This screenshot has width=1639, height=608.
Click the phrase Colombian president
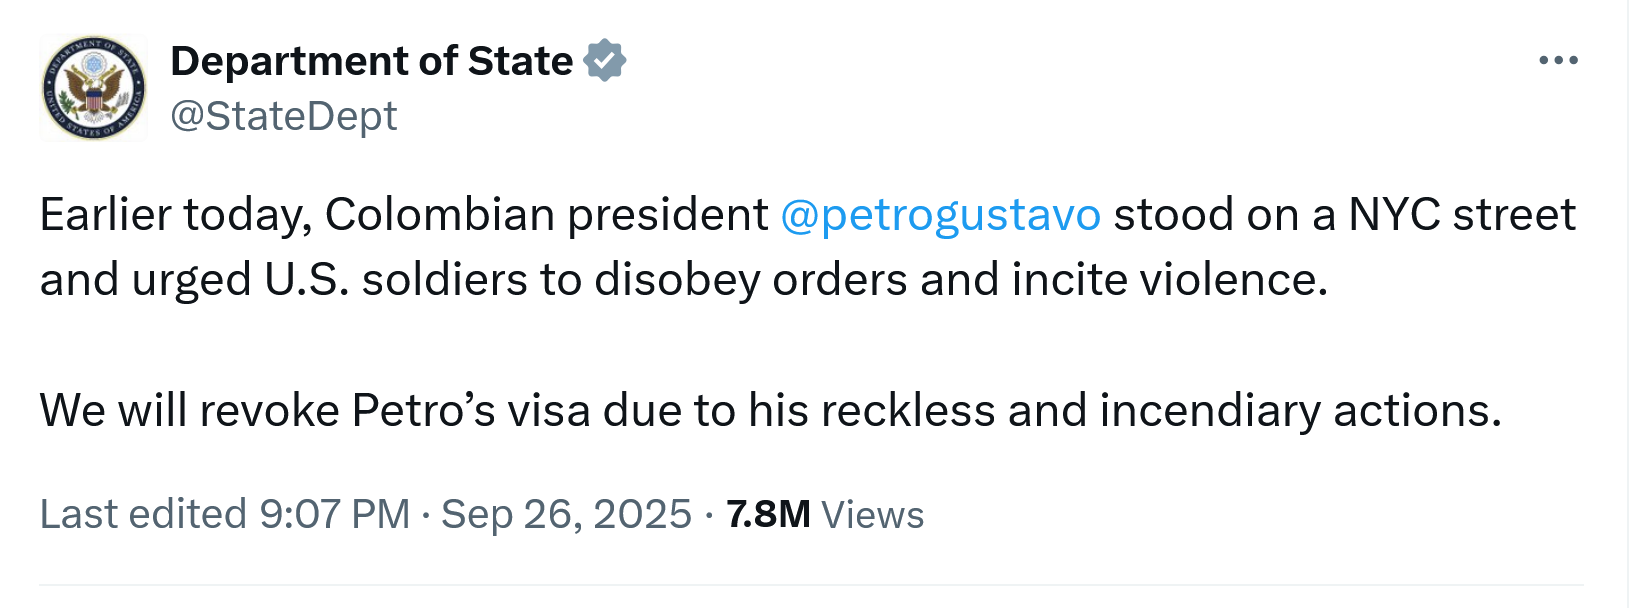546,215
